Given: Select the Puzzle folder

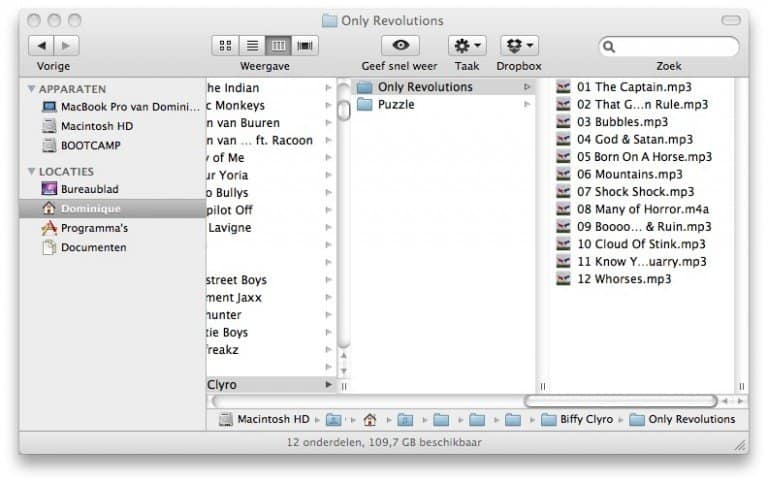Looking at the screenshot, I should point(443,104).
